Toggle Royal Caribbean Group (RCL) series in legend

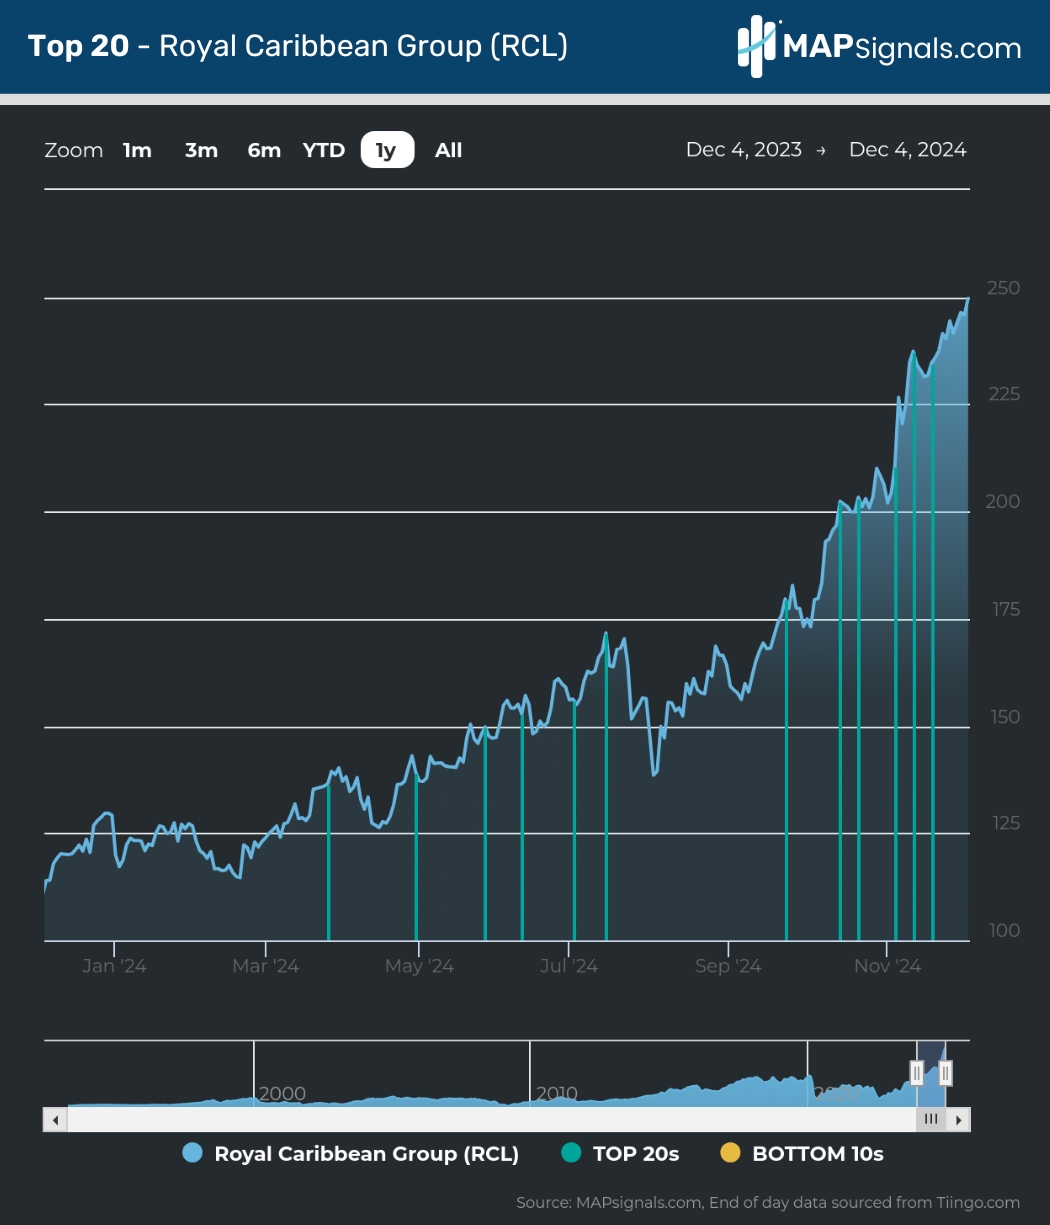click(351, 1154)
